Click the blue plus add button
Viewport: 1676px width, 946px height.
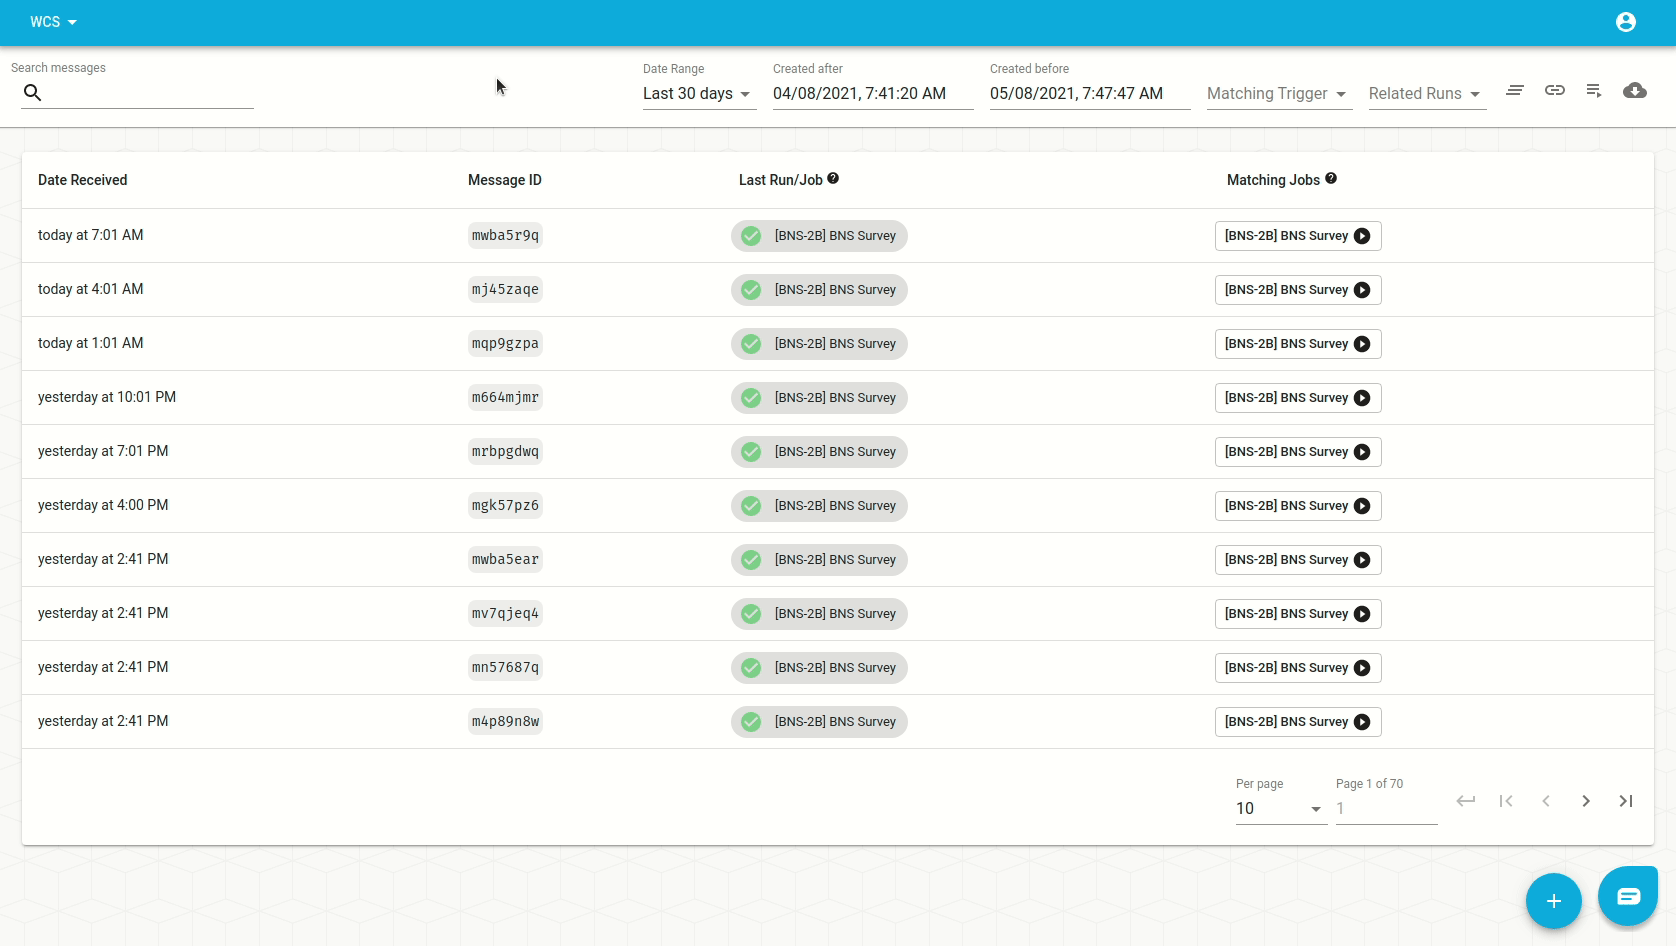point(1554,901)
